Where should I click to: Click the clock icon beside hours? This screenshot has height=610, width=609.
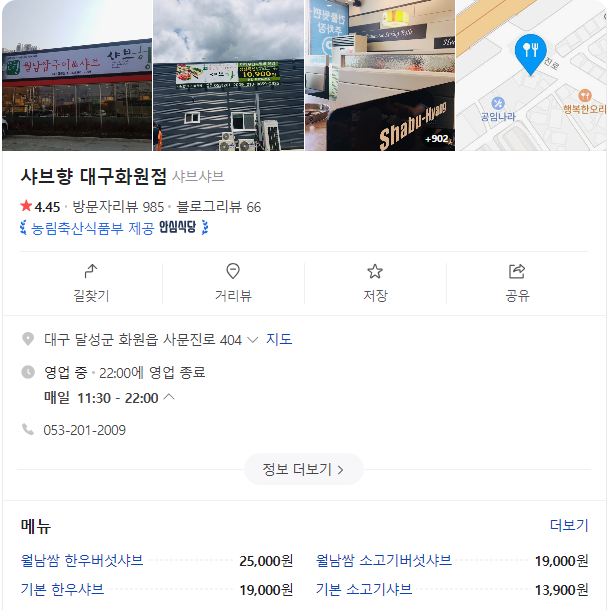pyautogui.click(x=28, y=372)
